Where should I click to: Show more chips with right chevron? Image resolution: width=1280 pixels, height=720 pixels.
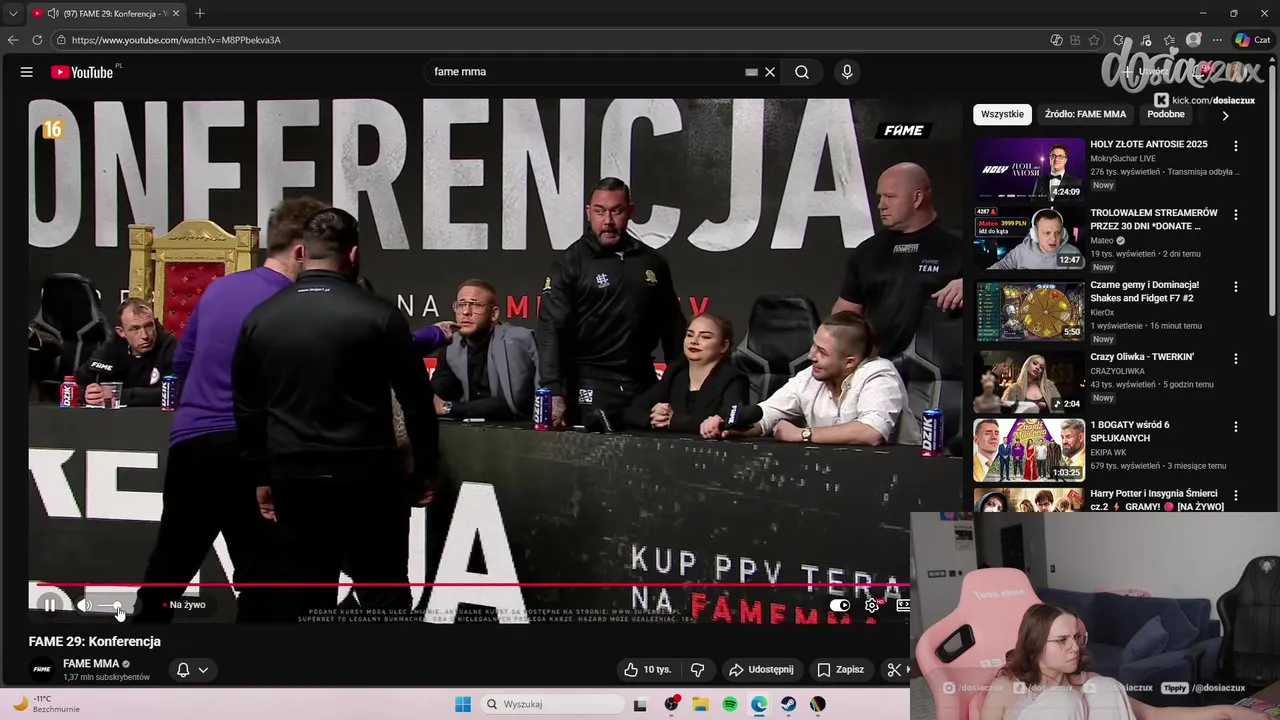1225,115
